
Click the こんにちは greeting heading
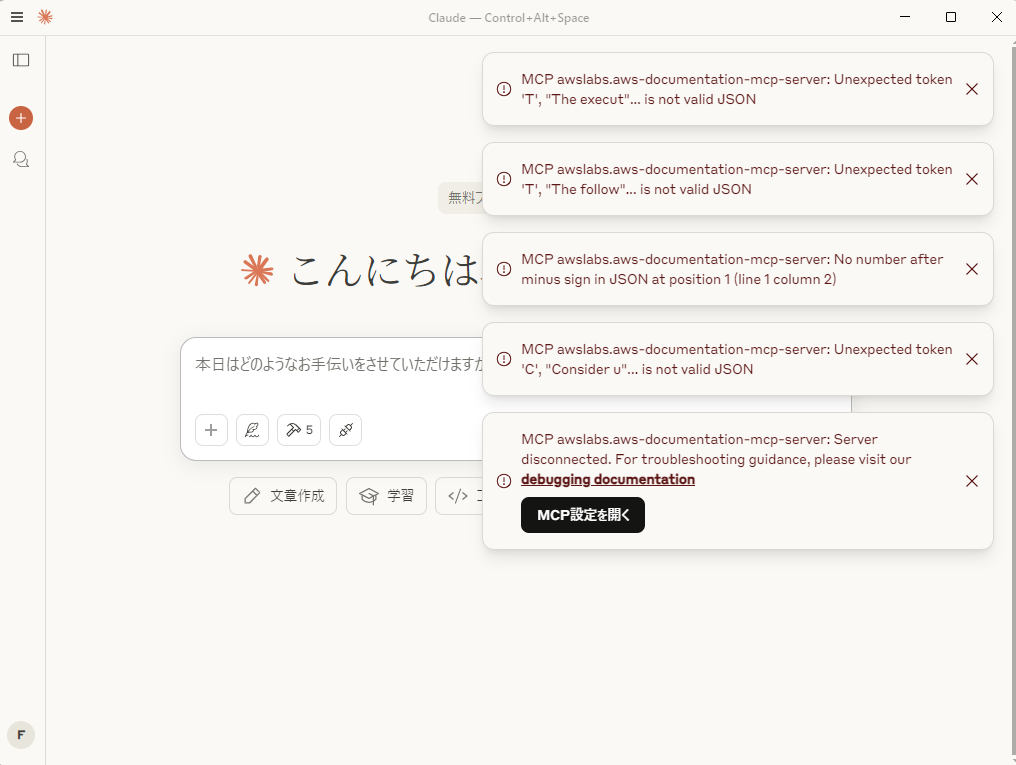pyautogui.click(x=385, y=270)
